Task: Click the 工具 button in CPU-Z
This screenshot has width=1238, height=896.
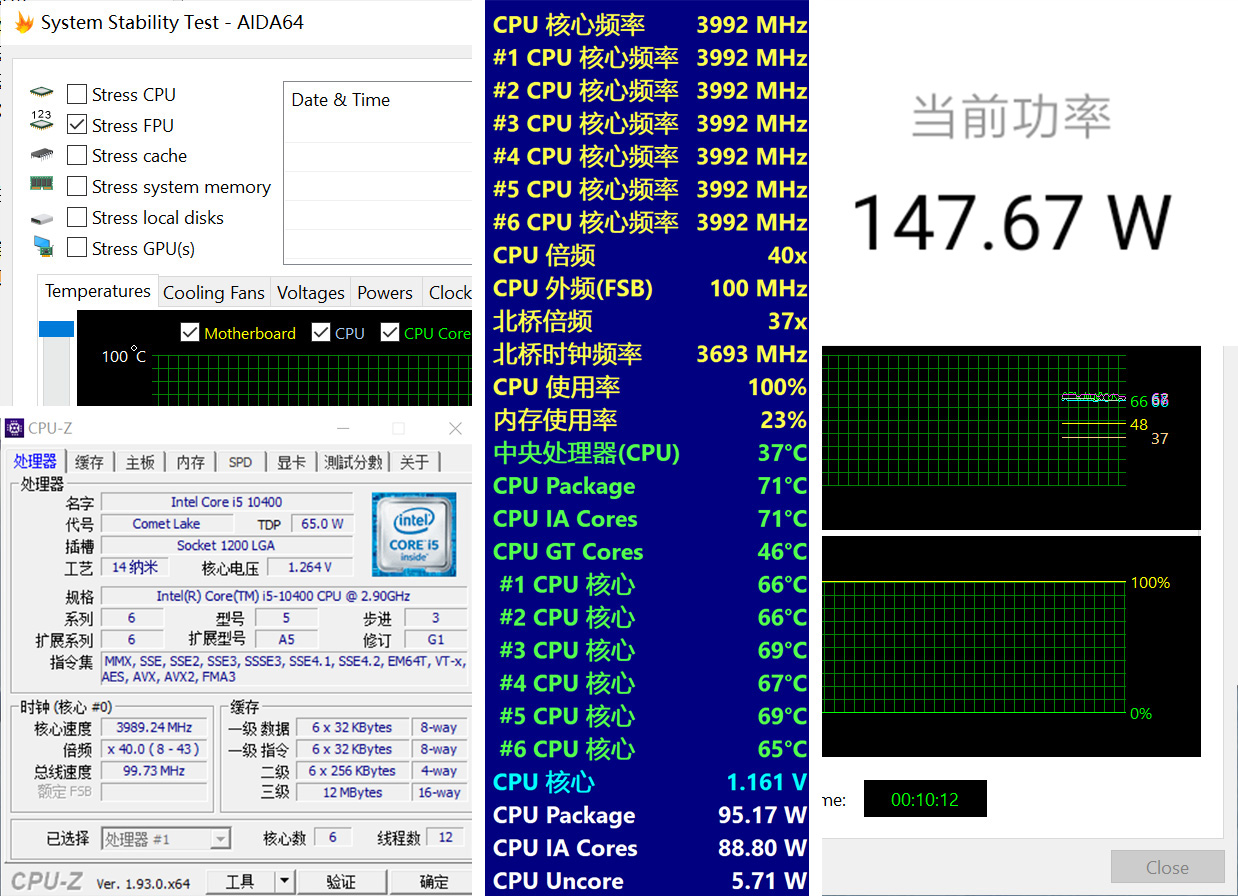Action: point(240,881)
